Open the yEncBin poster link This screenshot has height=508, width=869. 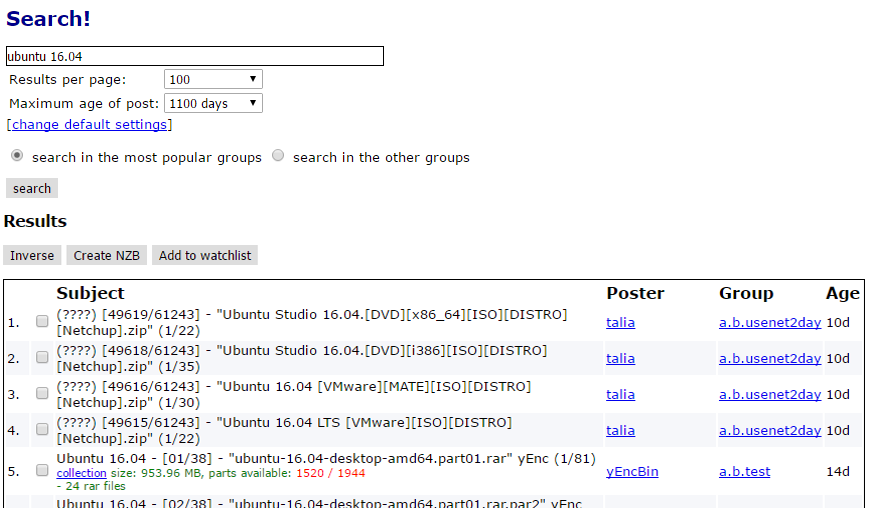point(632,471)
